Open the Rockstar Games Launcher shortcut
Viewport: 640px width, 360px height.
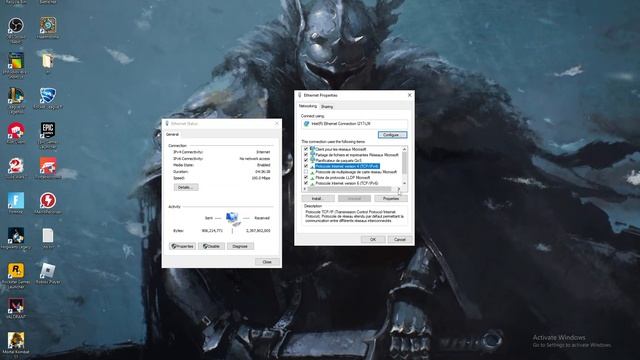tap(16, 271)
